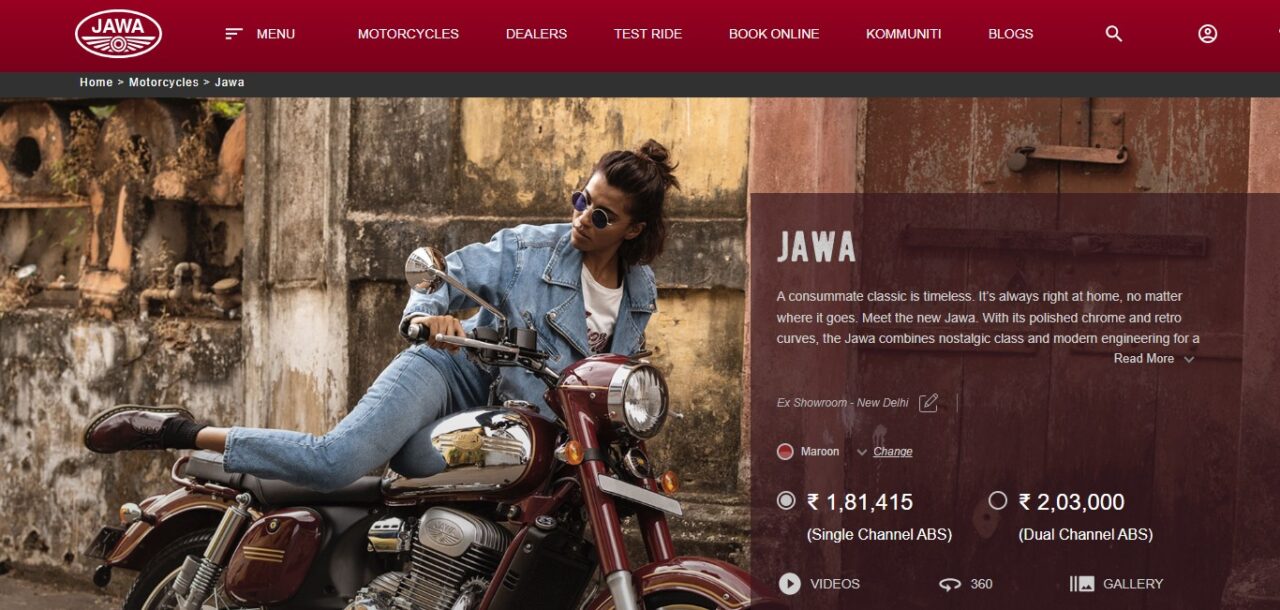
Task: Select the ₹ 1,81,415 Single Channel ABS option
Action: coord(786,501)
